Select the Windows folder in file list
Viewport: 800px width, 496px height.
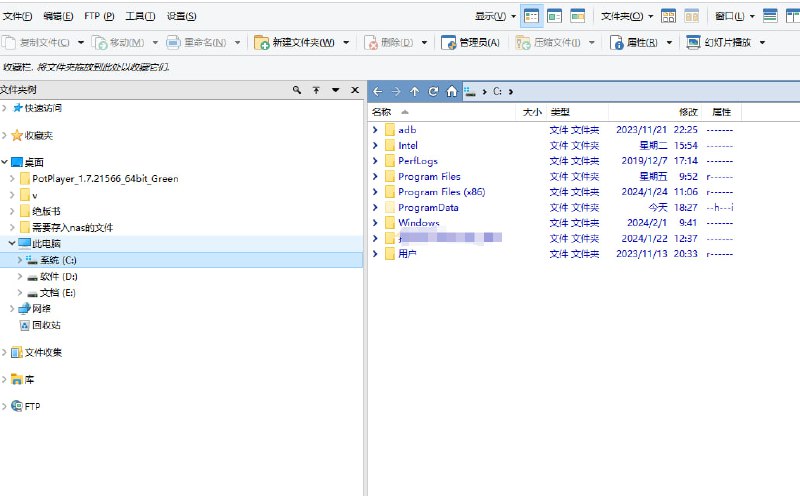tap(418, 223)
